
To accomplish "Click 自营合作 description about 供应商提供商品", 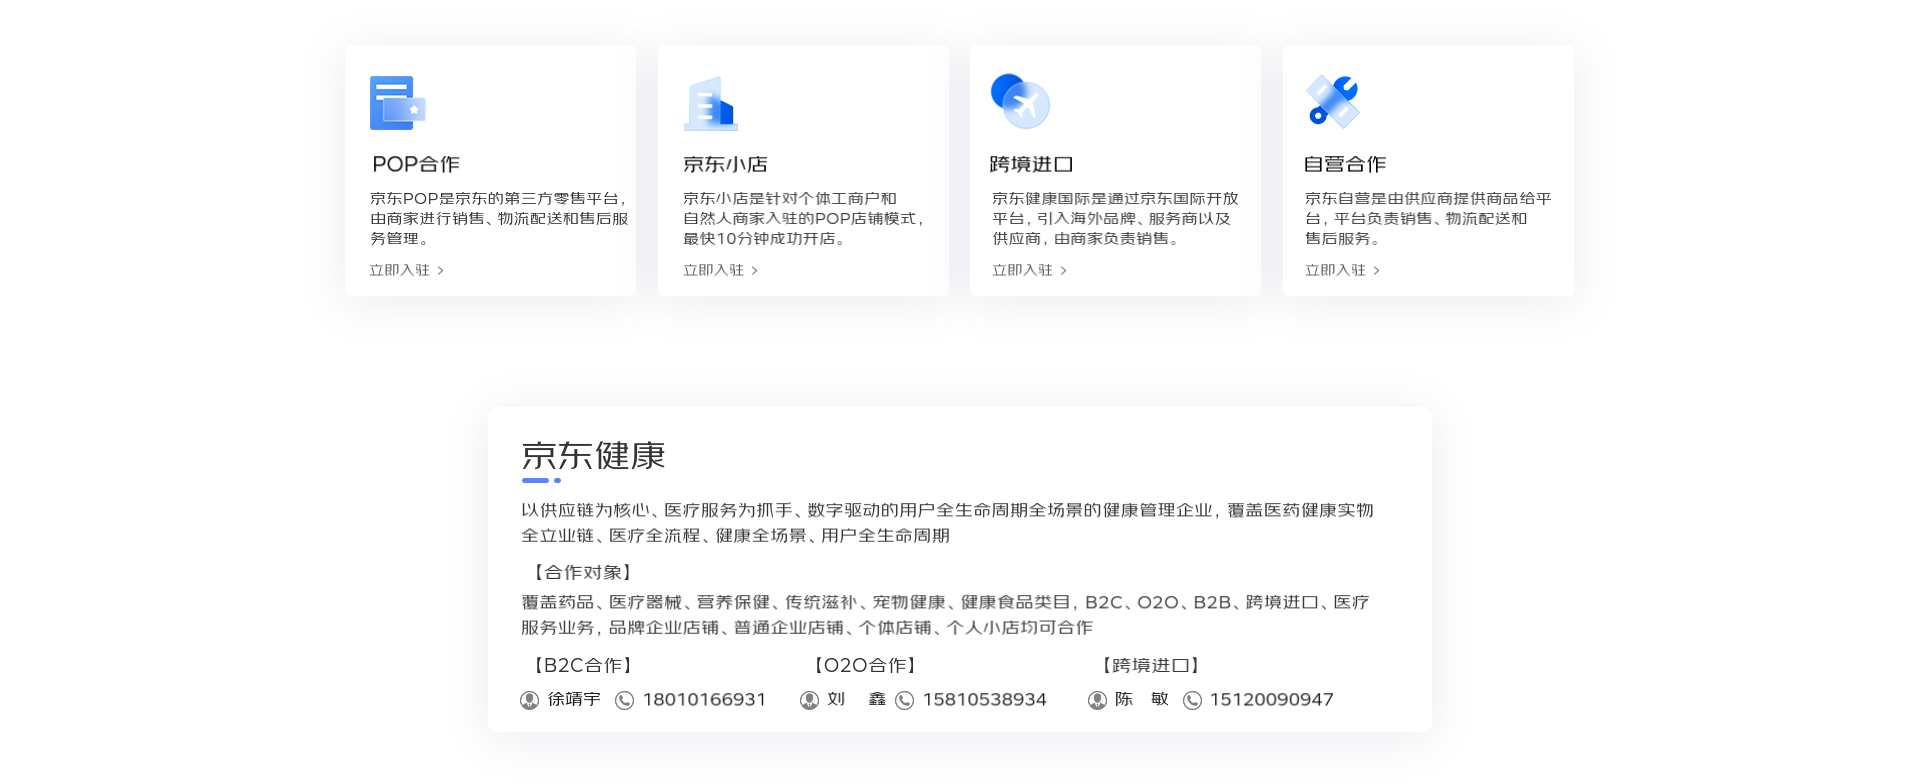I will click(1428, 219).
